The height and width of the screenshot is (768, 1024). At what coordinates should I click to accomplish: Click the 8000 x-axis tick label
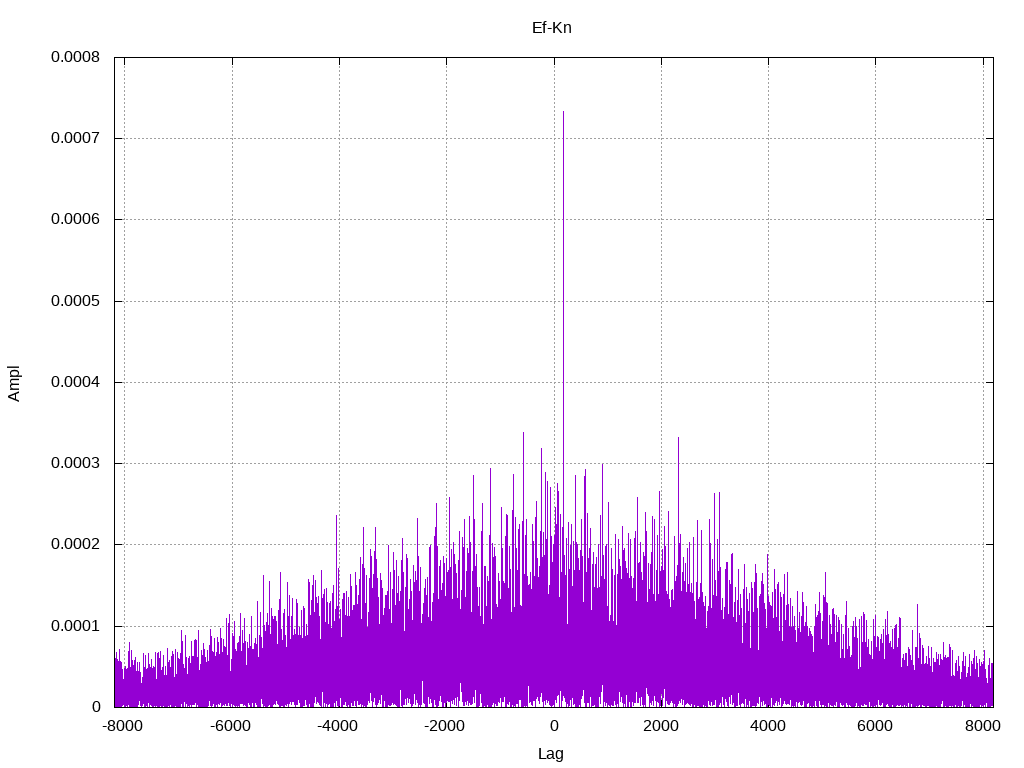(983, 726)
